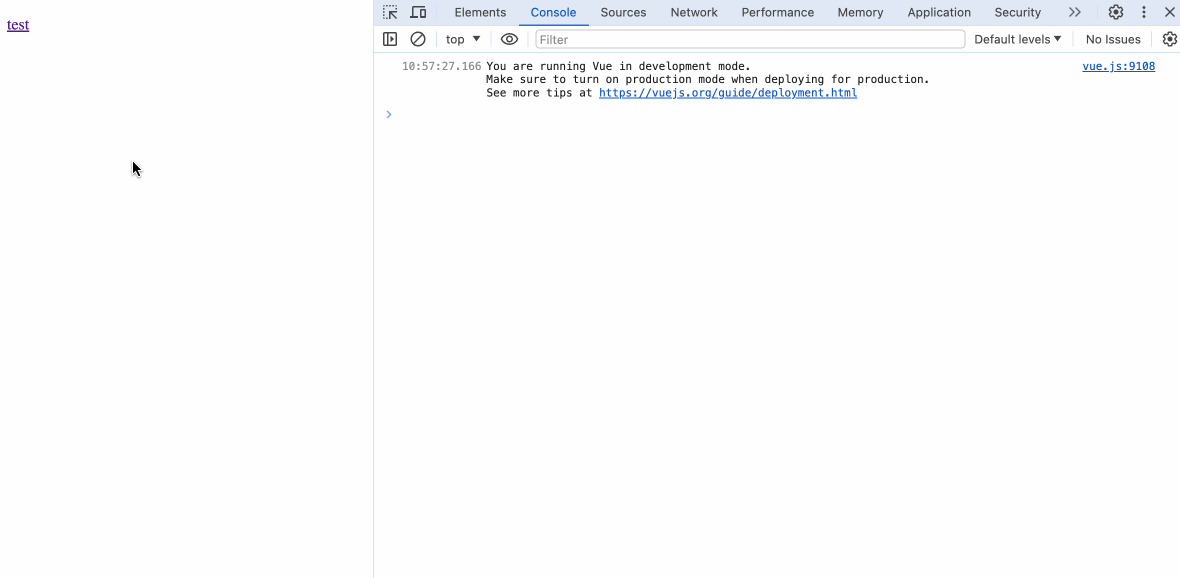Focus the console Filter input field
The height and width of the screenshot is (578, 1180).
click(750, 39)
